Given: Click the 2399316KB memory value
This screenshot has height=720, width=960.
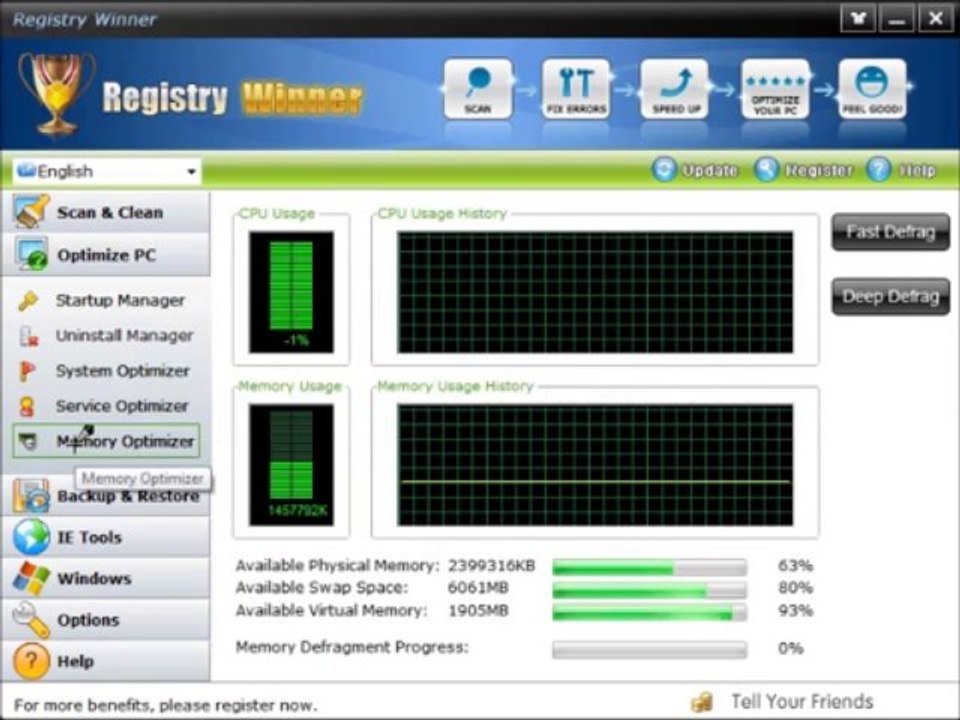Looking at the screenshot, I should pos(492,566).
